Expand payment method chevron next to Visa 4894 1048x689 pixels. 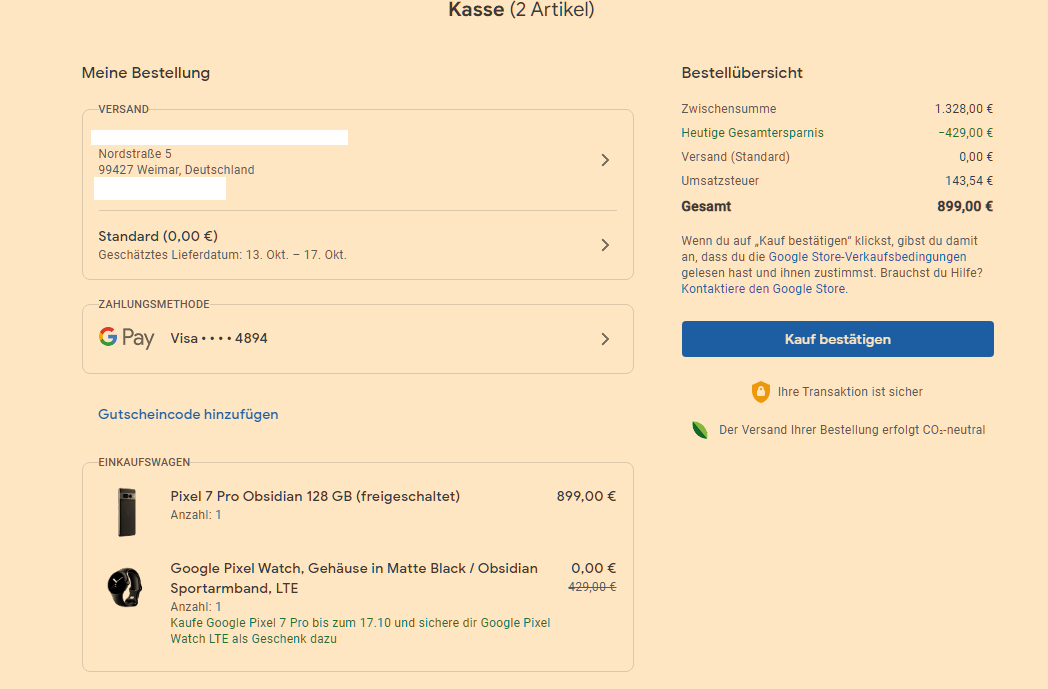pyautogui.click(x=605, y=339)
